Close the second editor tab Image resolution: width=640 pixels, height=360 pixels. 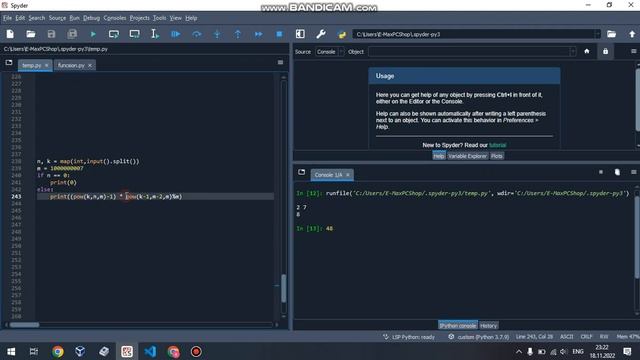tap(90, 65)
